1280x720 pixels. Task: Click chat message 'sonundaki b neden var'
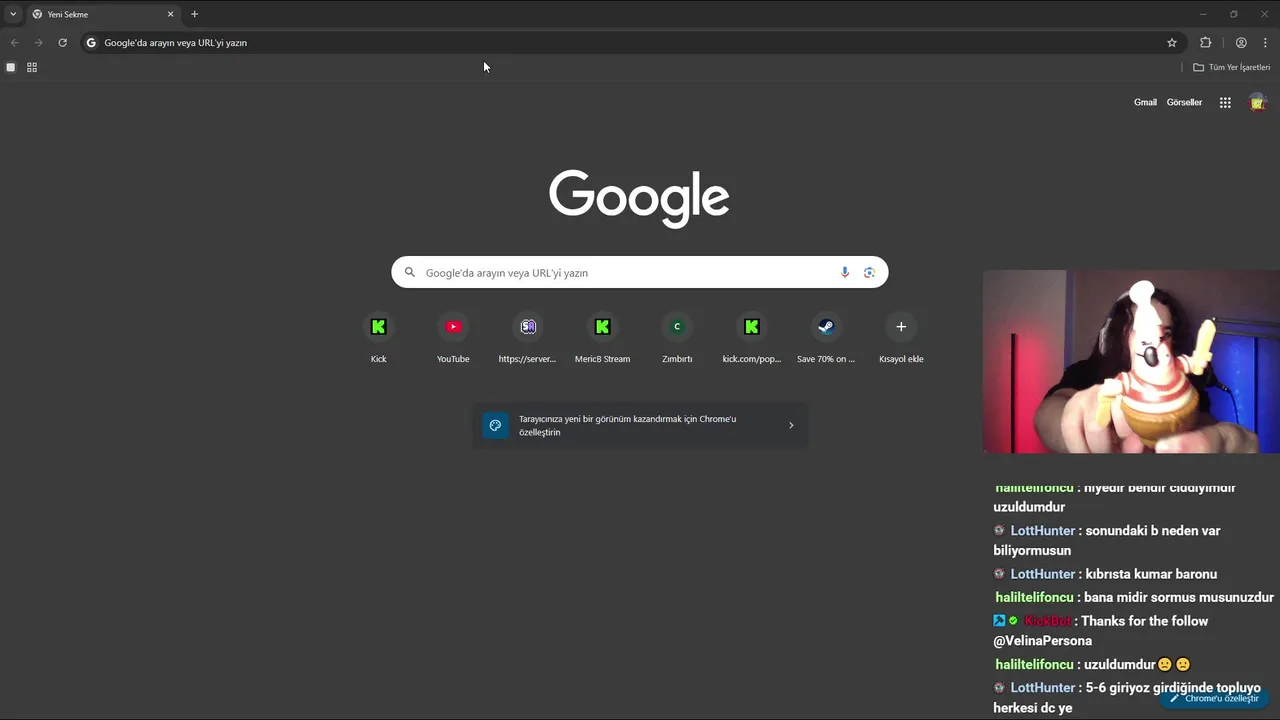pos(1153,531)
